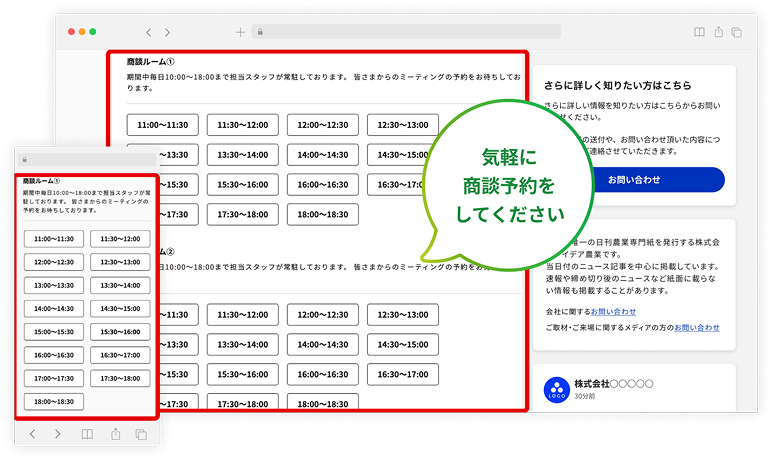772x460 pixels.
Task: Tap the share icon in the mobile bottom bar
Action: [115, 433]
